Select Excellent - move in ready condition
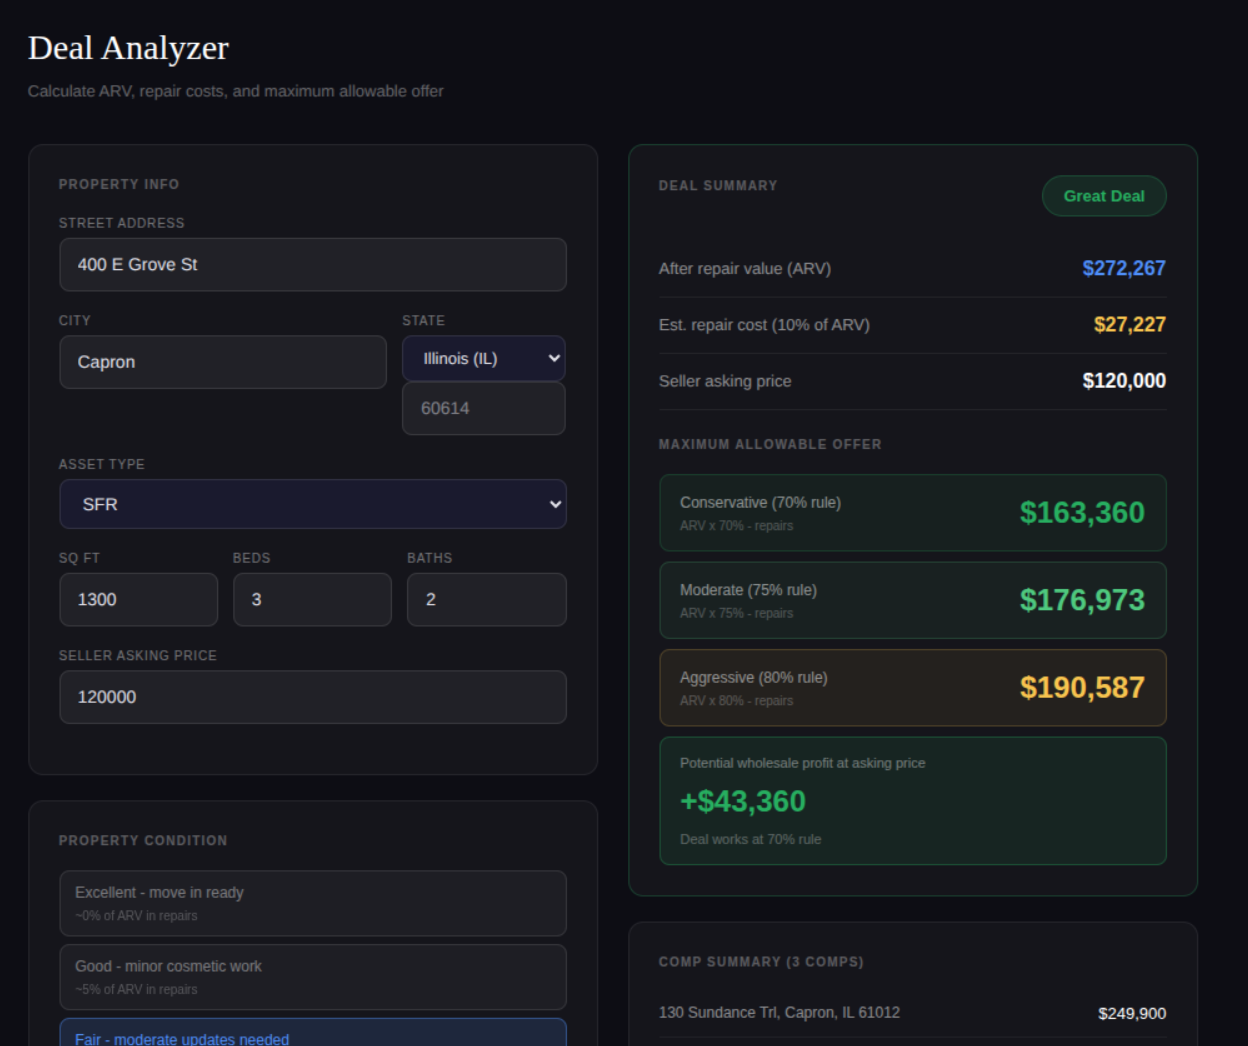Screen dimensions: 1248x1046 [x=312, y=903]
